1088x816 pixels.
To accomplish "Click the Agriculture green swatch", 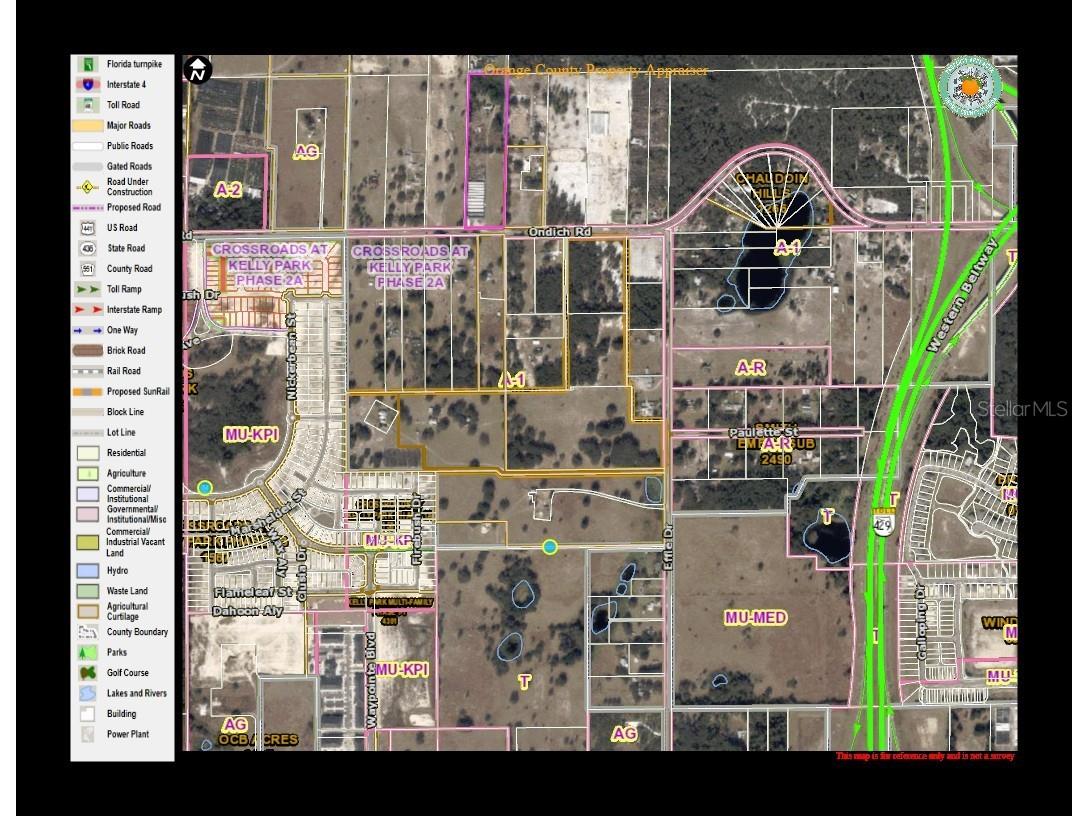I will (88, 473).
